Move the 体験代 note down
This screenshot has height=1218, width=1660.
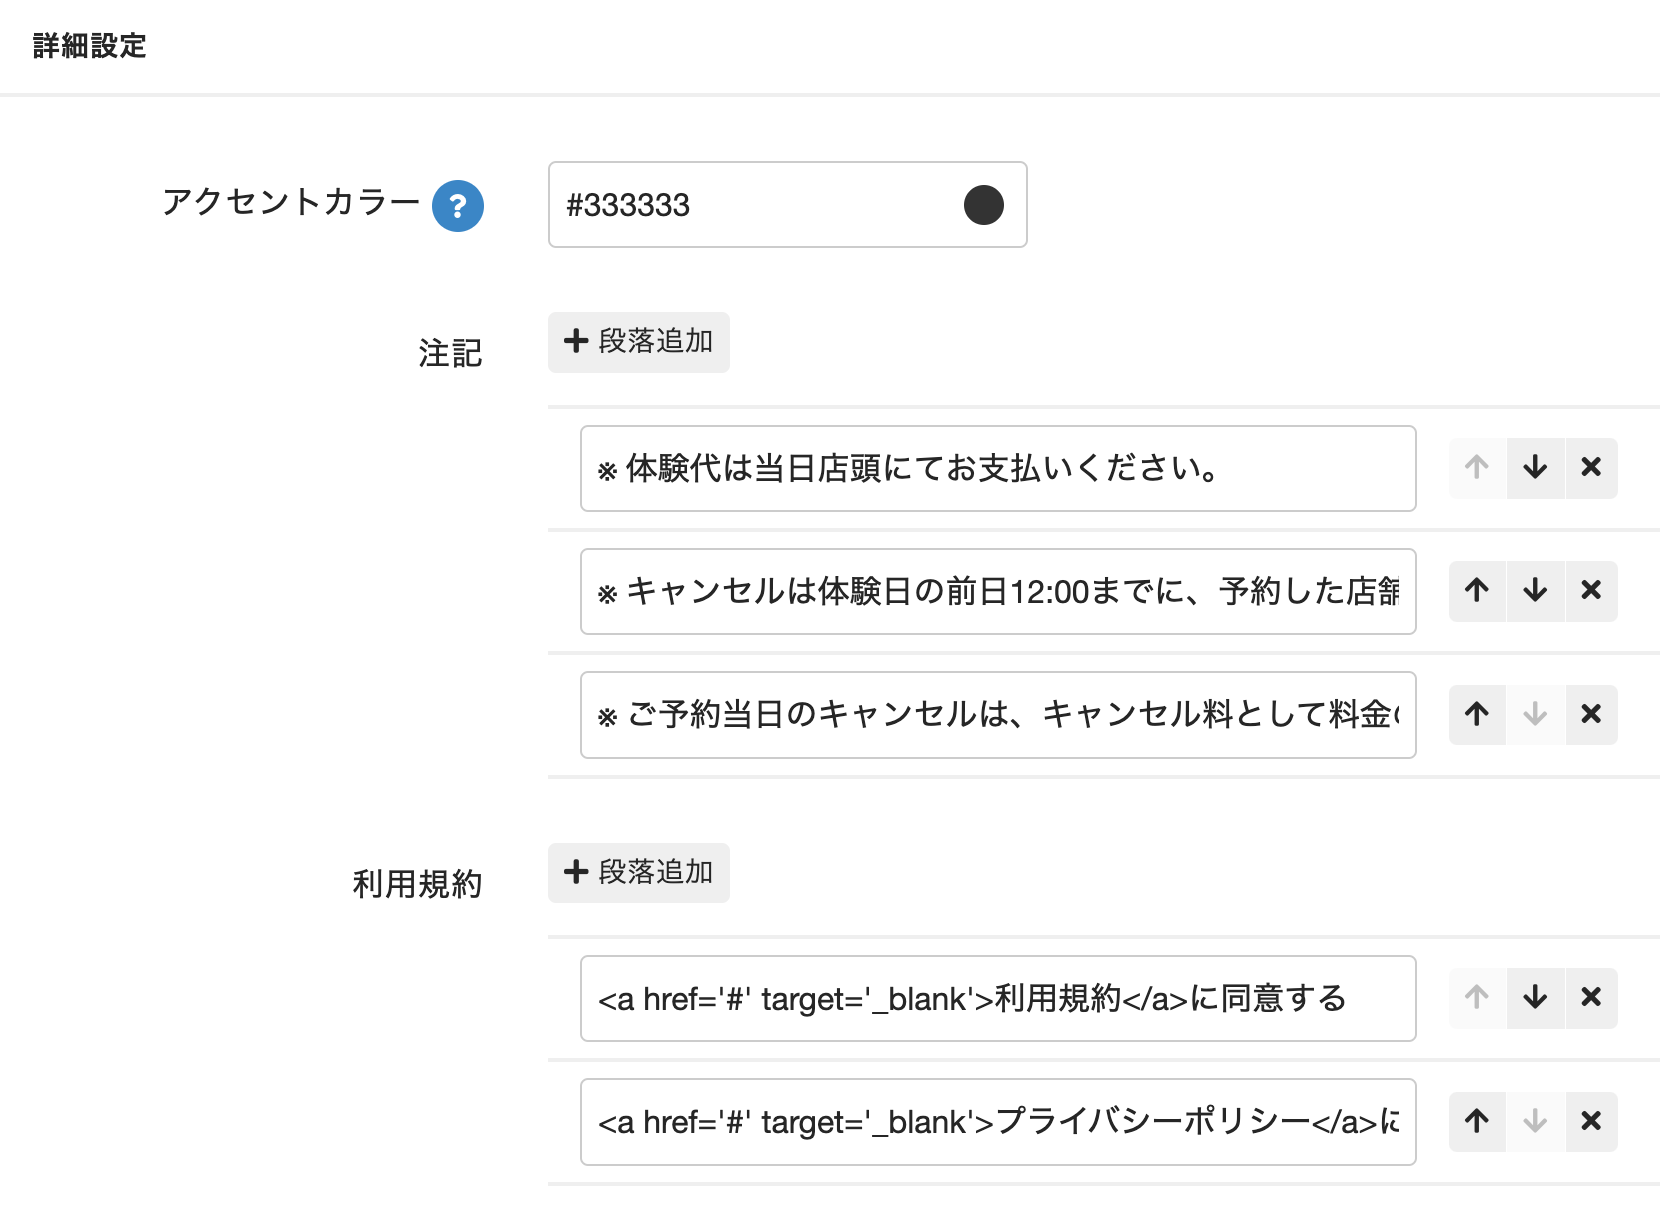[1535, 468]
